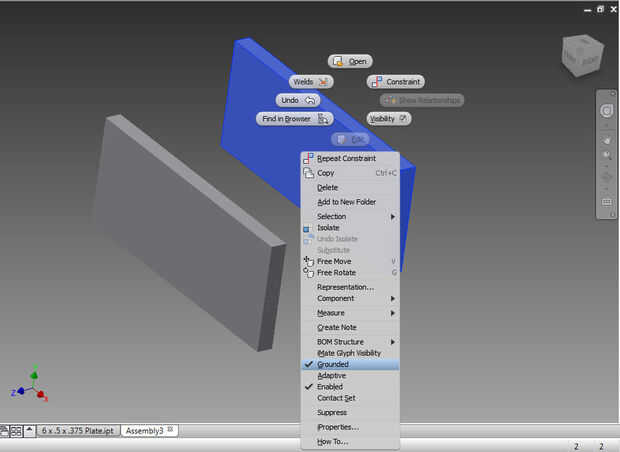This screenshot has width=620, height=452.
Task: Toggle the Adaptive option
Action: (350, 375)
